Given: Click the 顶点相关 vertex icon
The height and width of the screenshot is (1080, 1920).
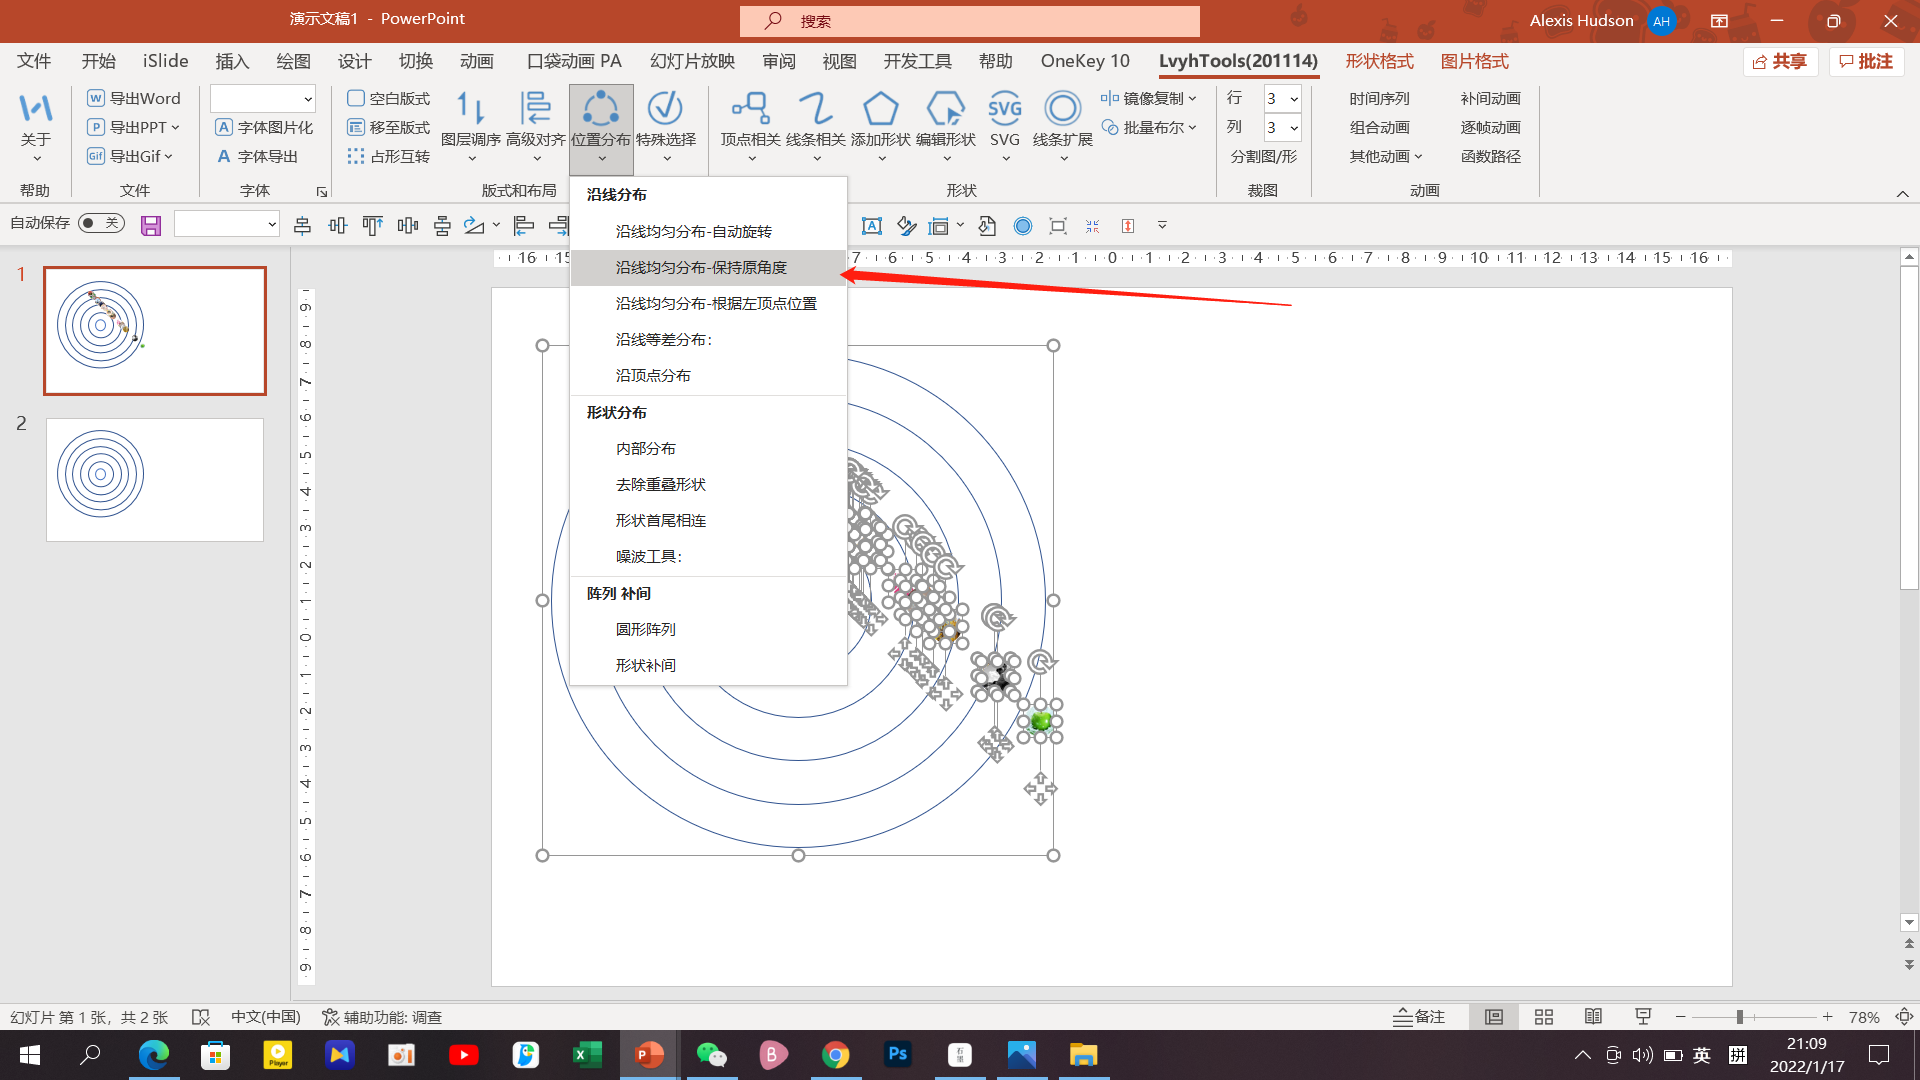Looking at the screenshot, I should (750, 108).
